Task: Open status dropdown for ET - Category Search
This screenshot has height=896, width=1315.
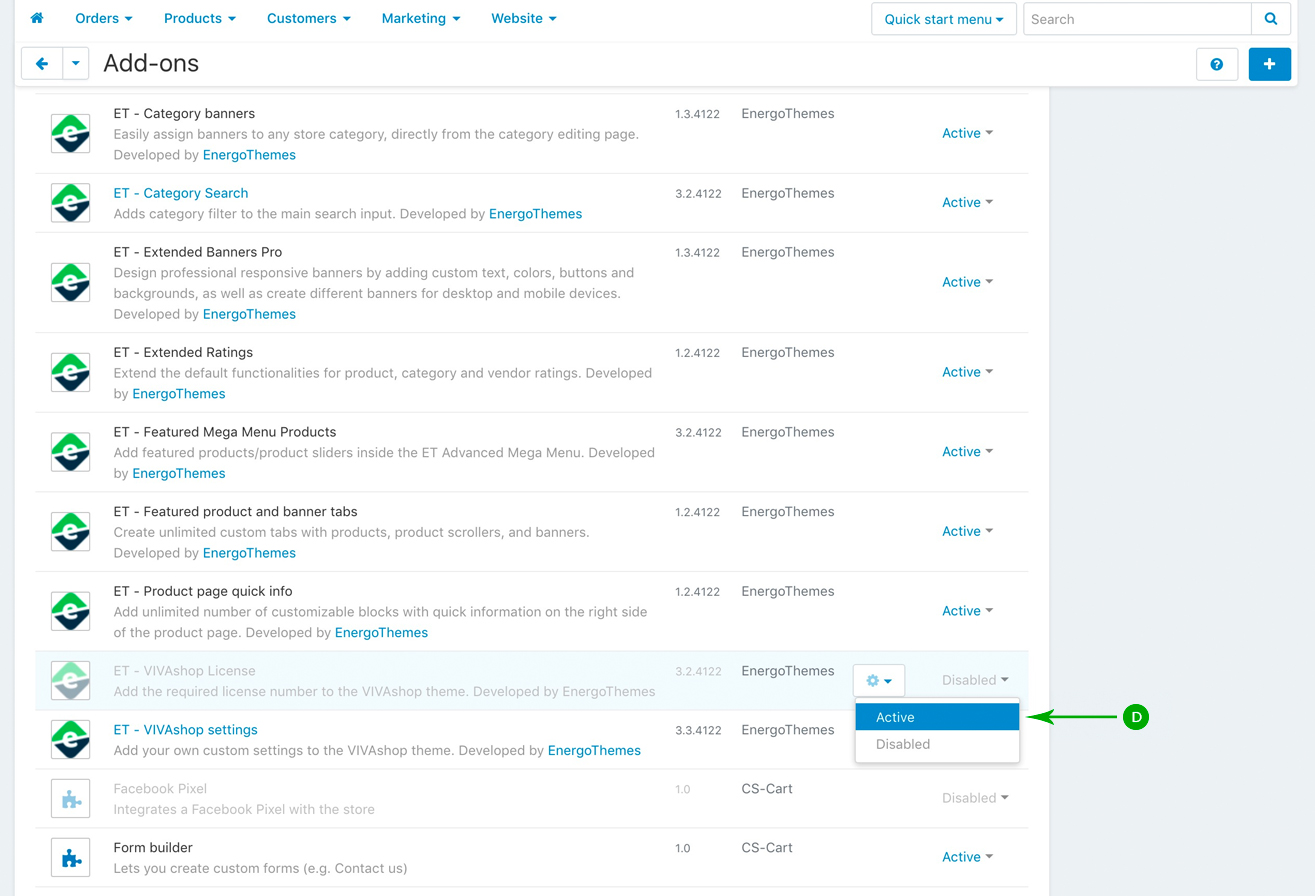Action: click(x=968, y=202)
